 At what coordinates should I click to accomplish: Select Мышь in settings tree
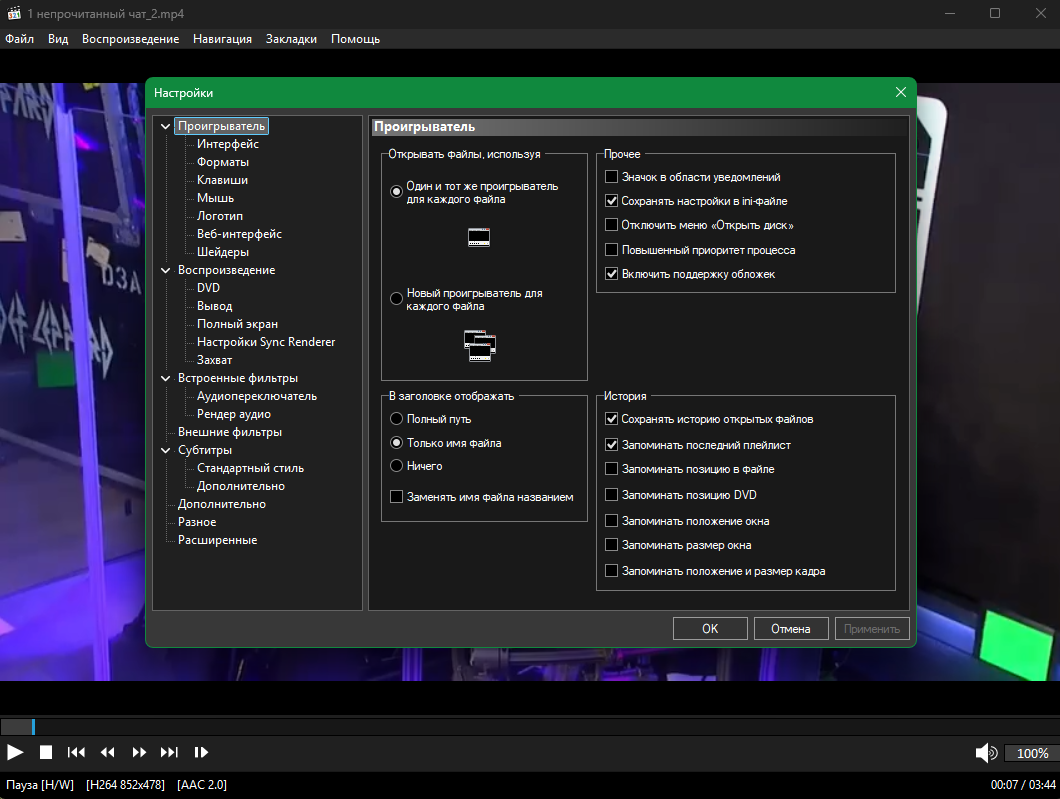point(216,198)
